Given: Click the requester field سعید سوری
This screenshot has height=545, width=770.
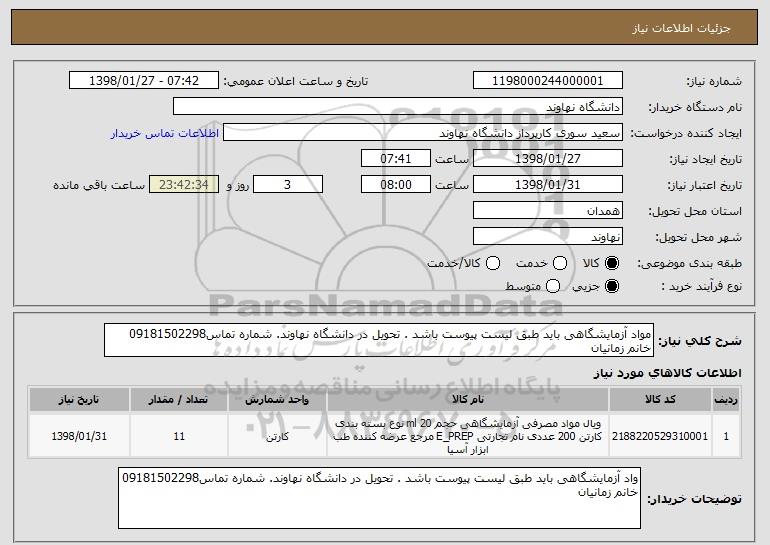Looking at the screenshot, I should point(423,133).
